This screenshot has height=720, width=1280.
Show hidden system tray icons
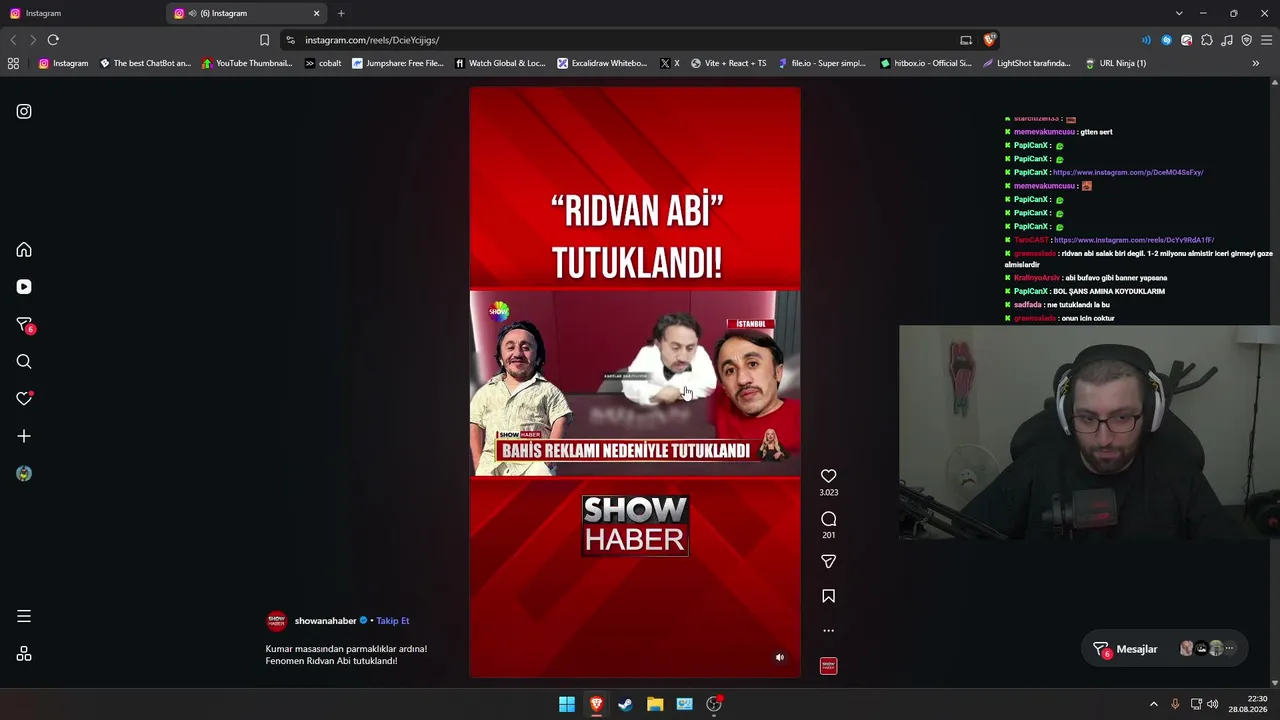click(1153, 704)
